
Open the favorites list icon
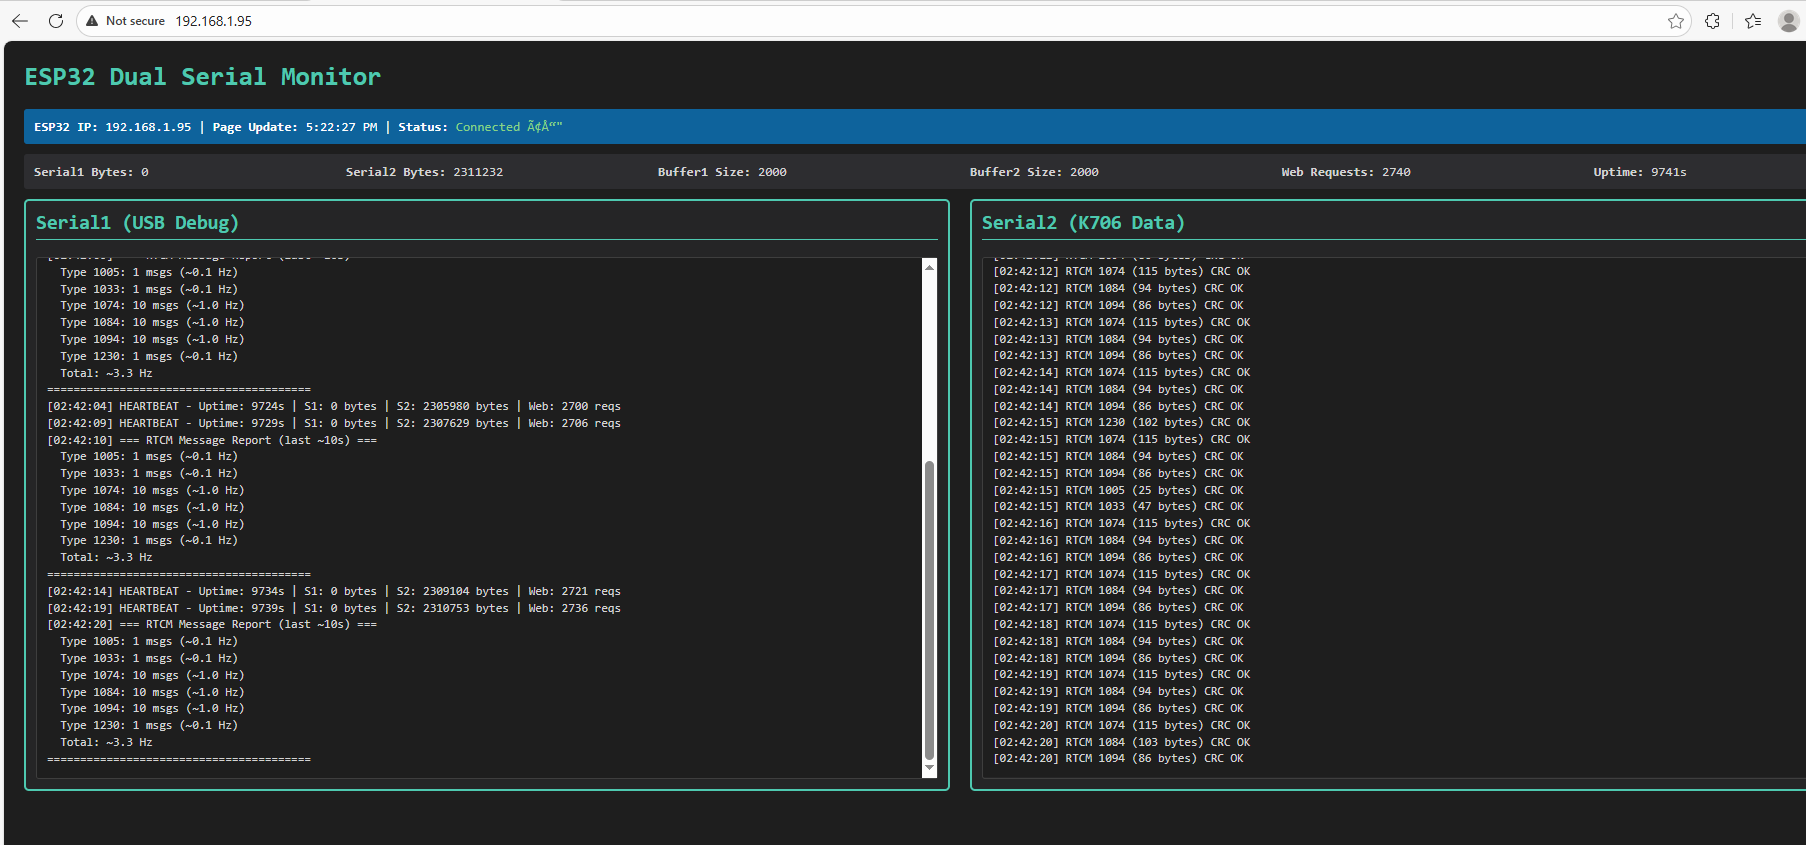(x=1753, y=21)
